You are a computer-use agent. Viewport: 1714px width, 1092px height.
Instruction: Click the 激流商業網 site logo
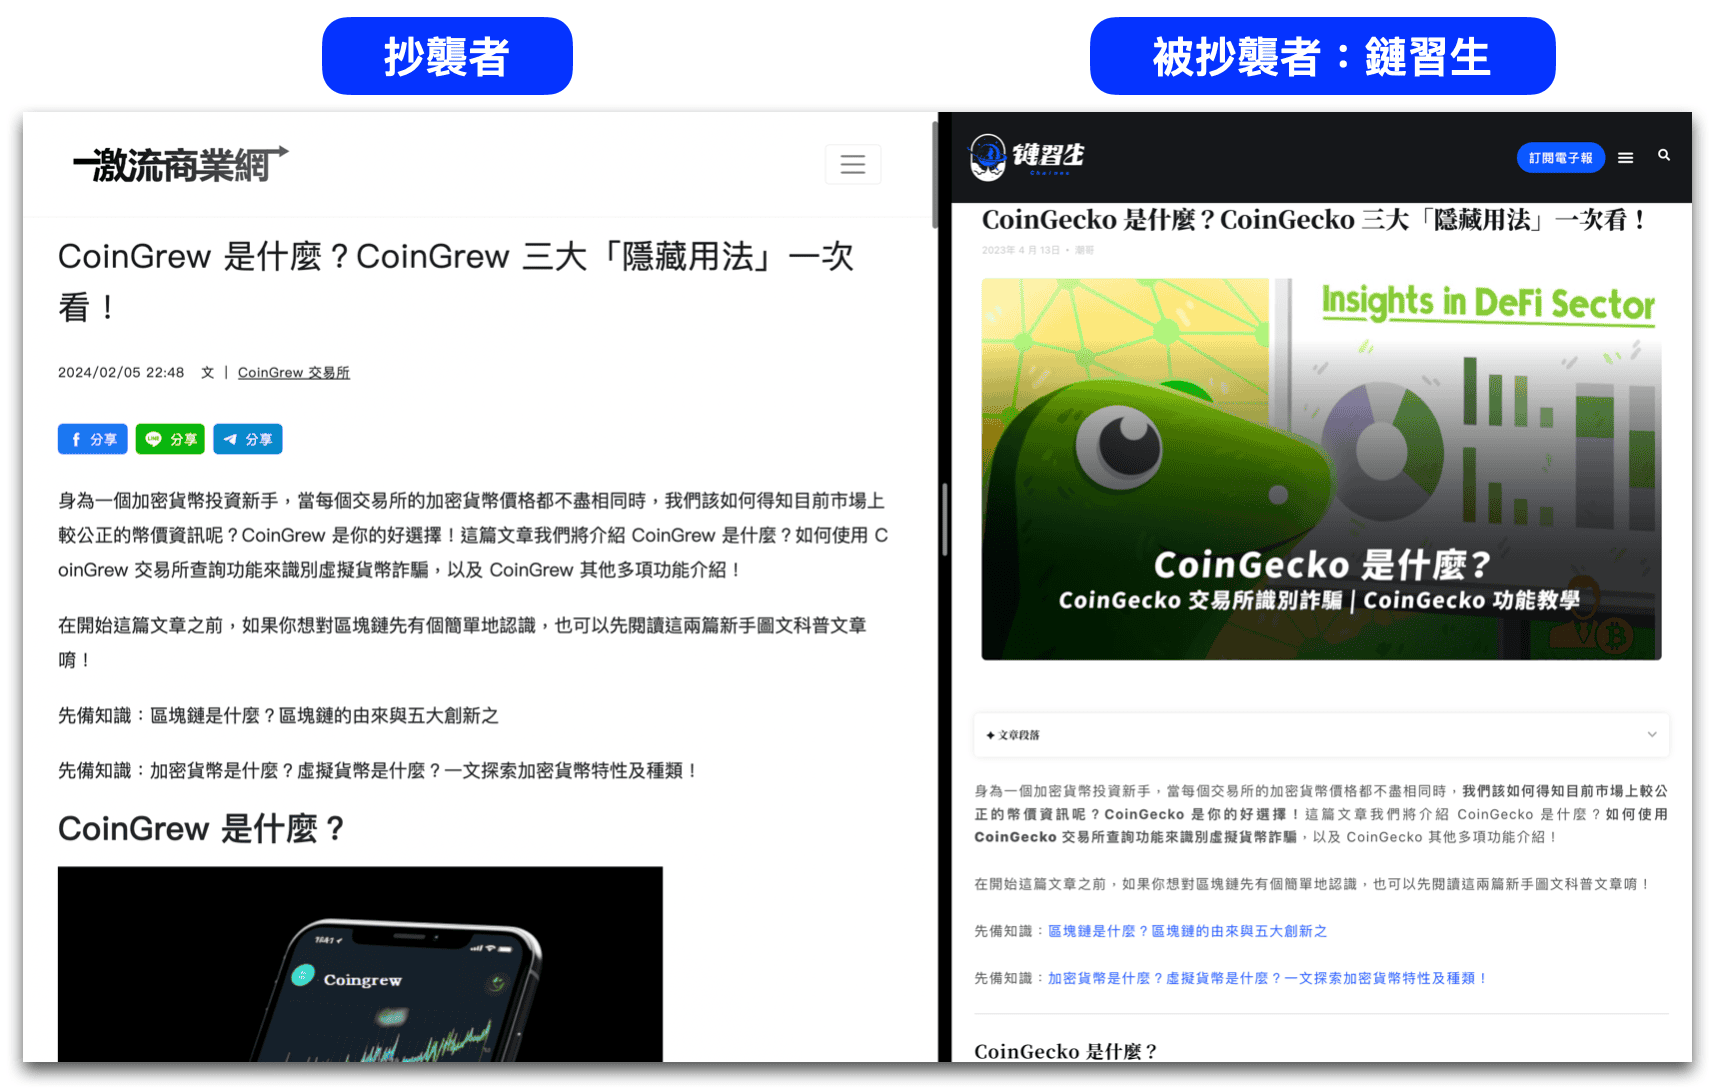click(180, 165)
